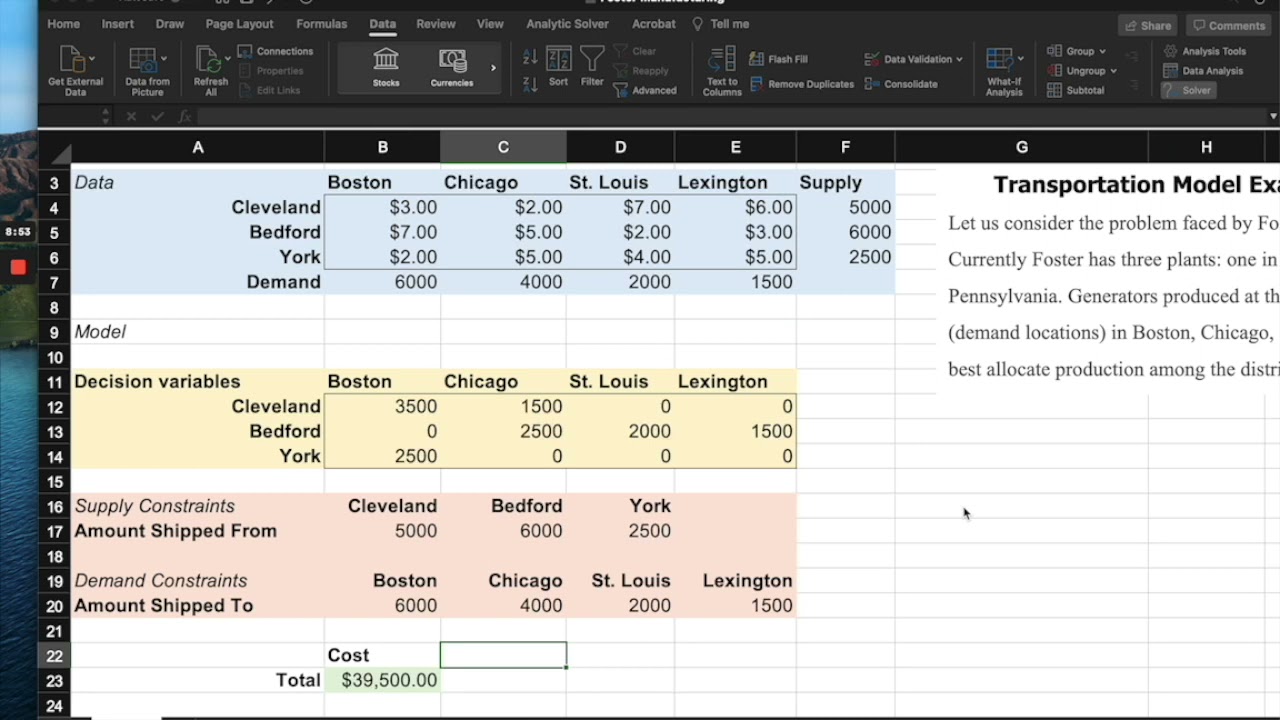Click the Get External Data icon

pyautogui.click(x=72, y=60)
